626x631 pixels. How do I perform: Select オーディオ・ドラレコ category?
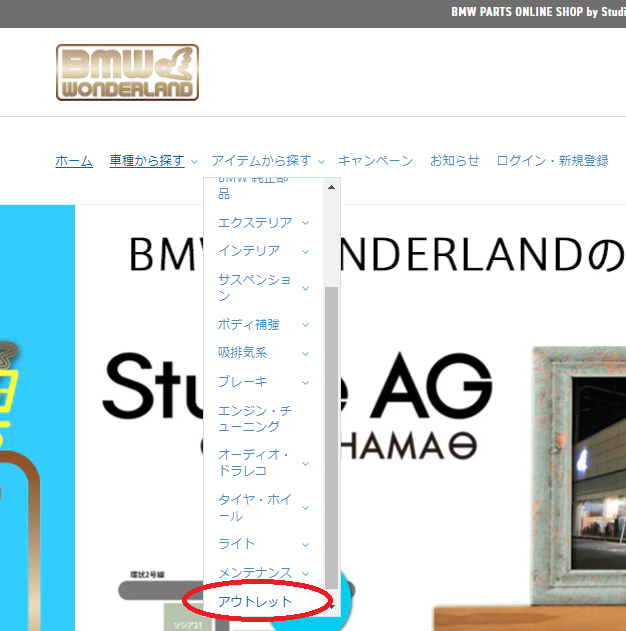[x=253, y=463]
